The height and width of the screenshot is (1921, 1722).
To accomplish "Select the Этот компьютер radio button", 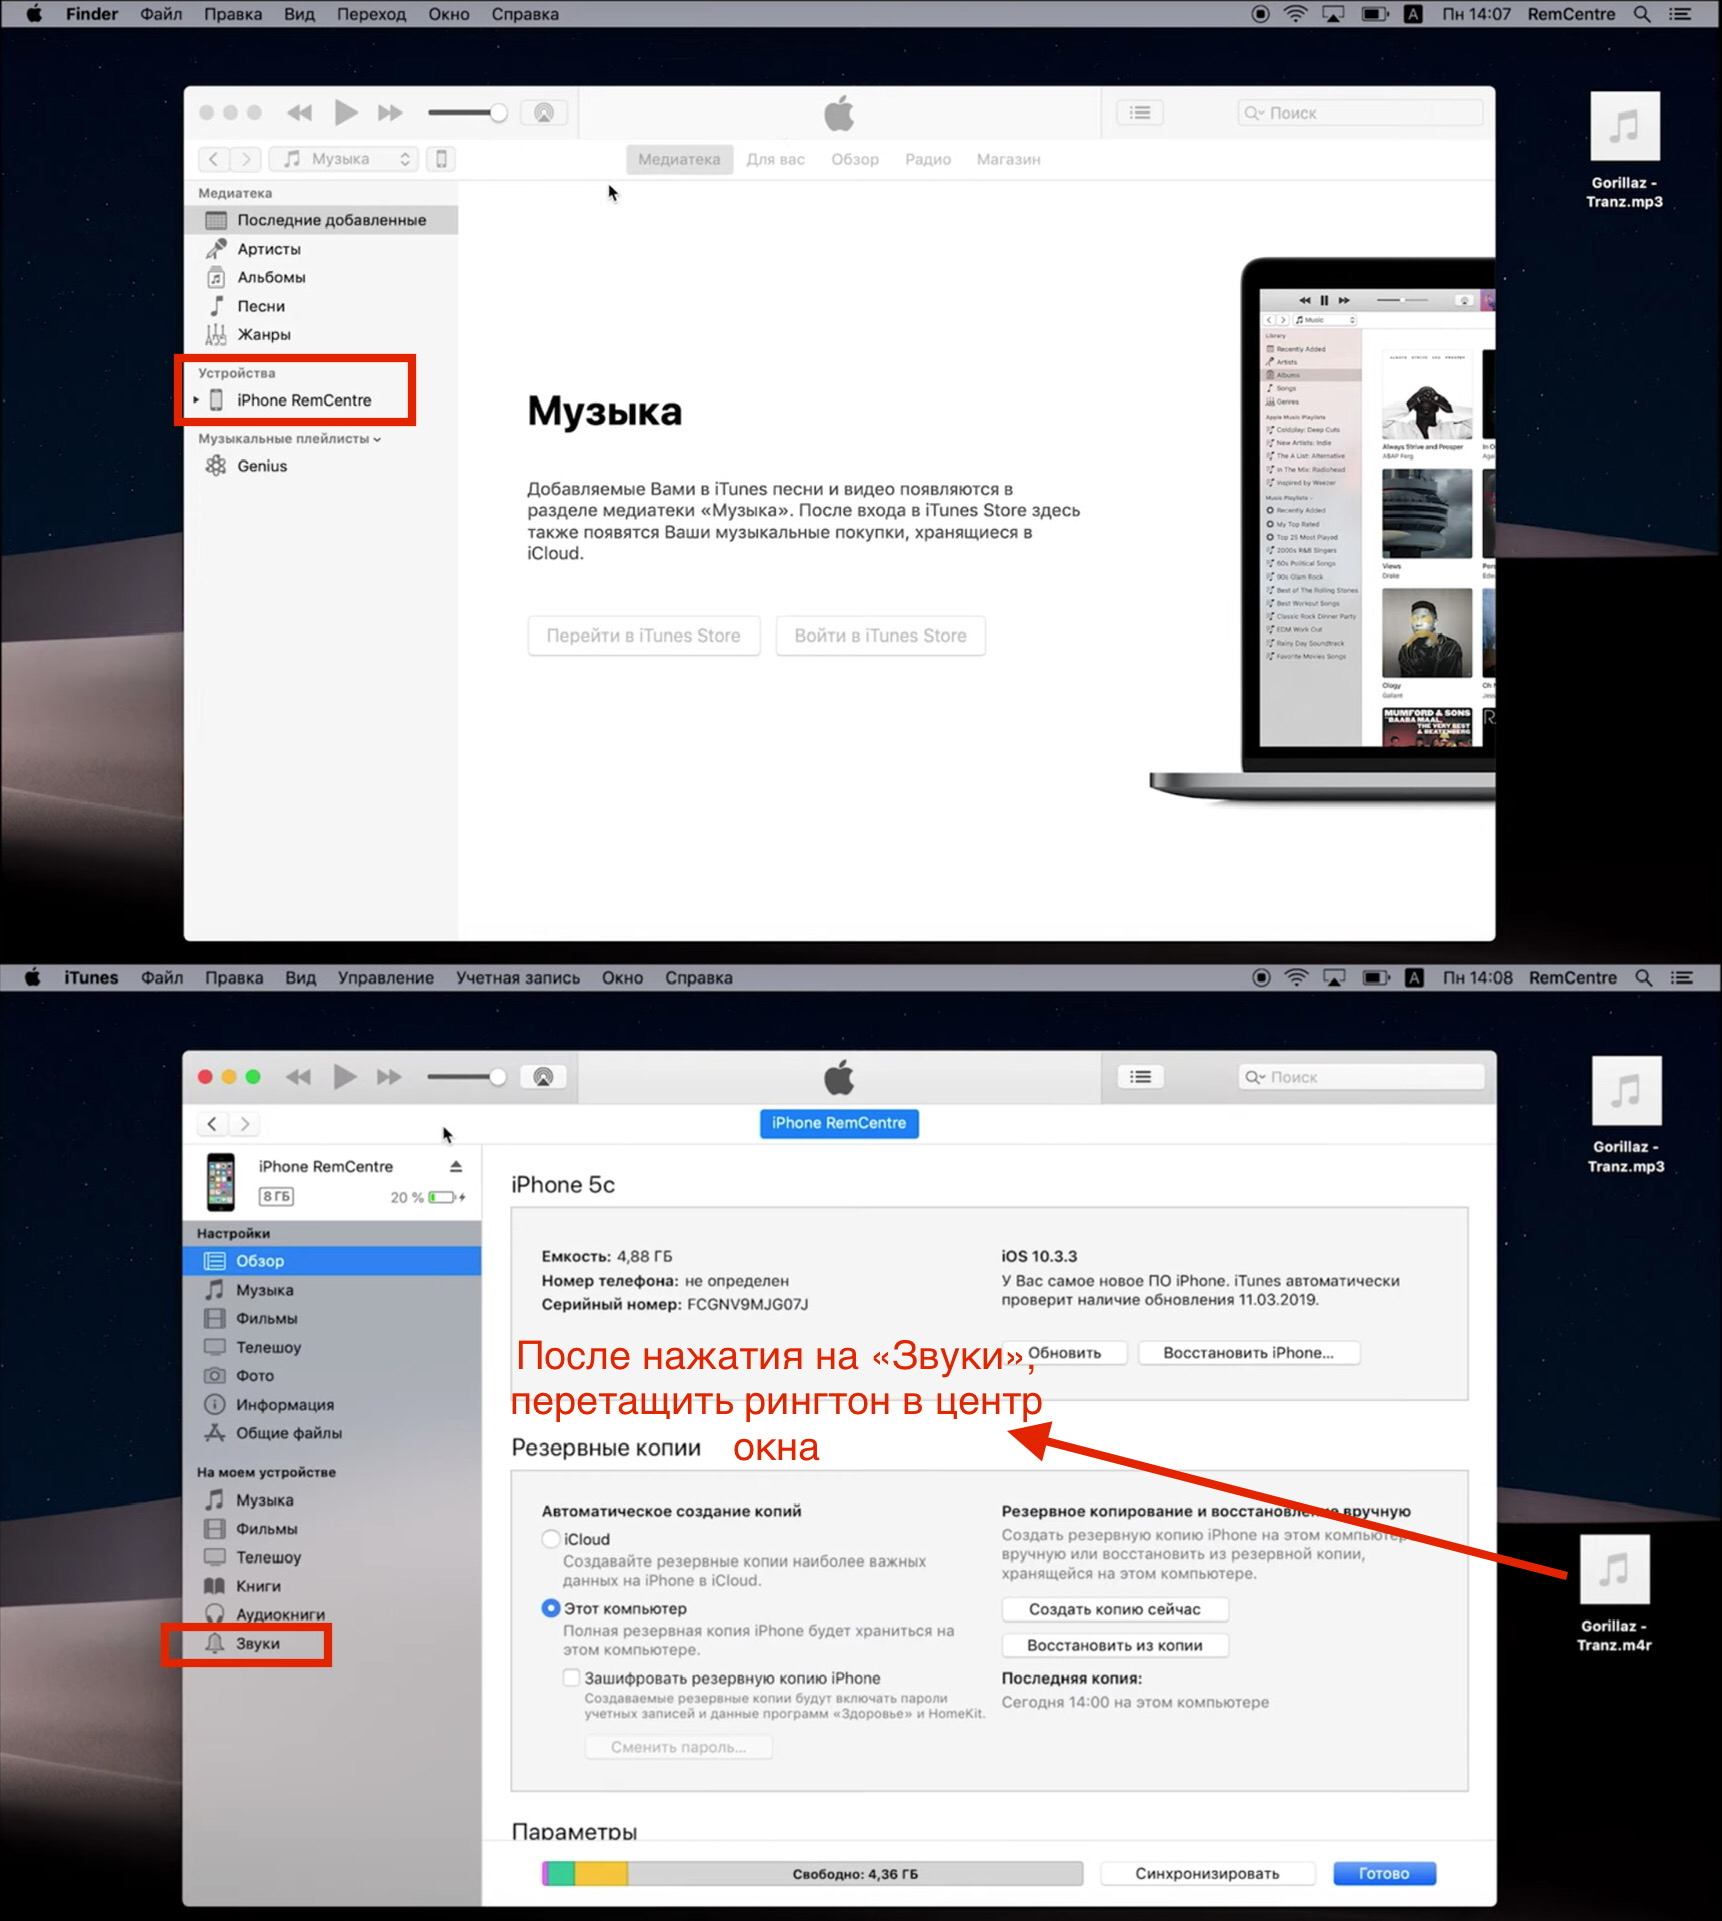I will click(551, 1608).
